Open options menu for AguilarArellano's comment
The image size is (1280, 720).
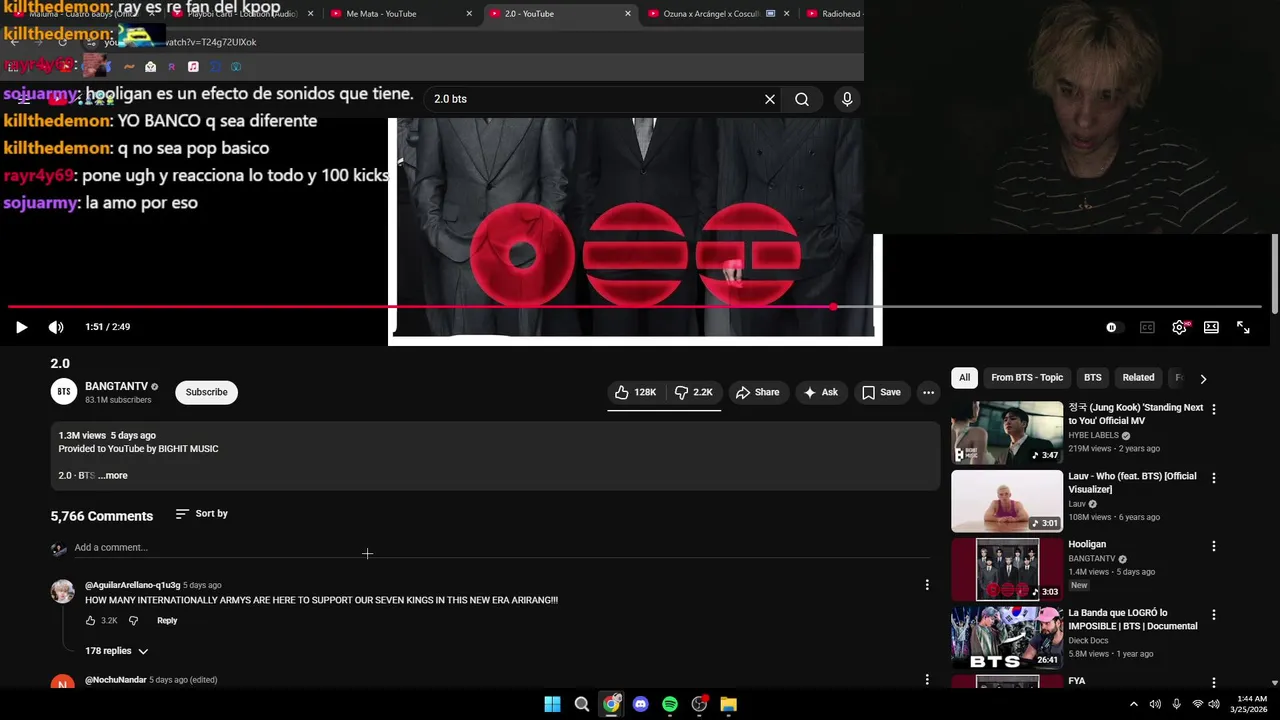[927, 585]
